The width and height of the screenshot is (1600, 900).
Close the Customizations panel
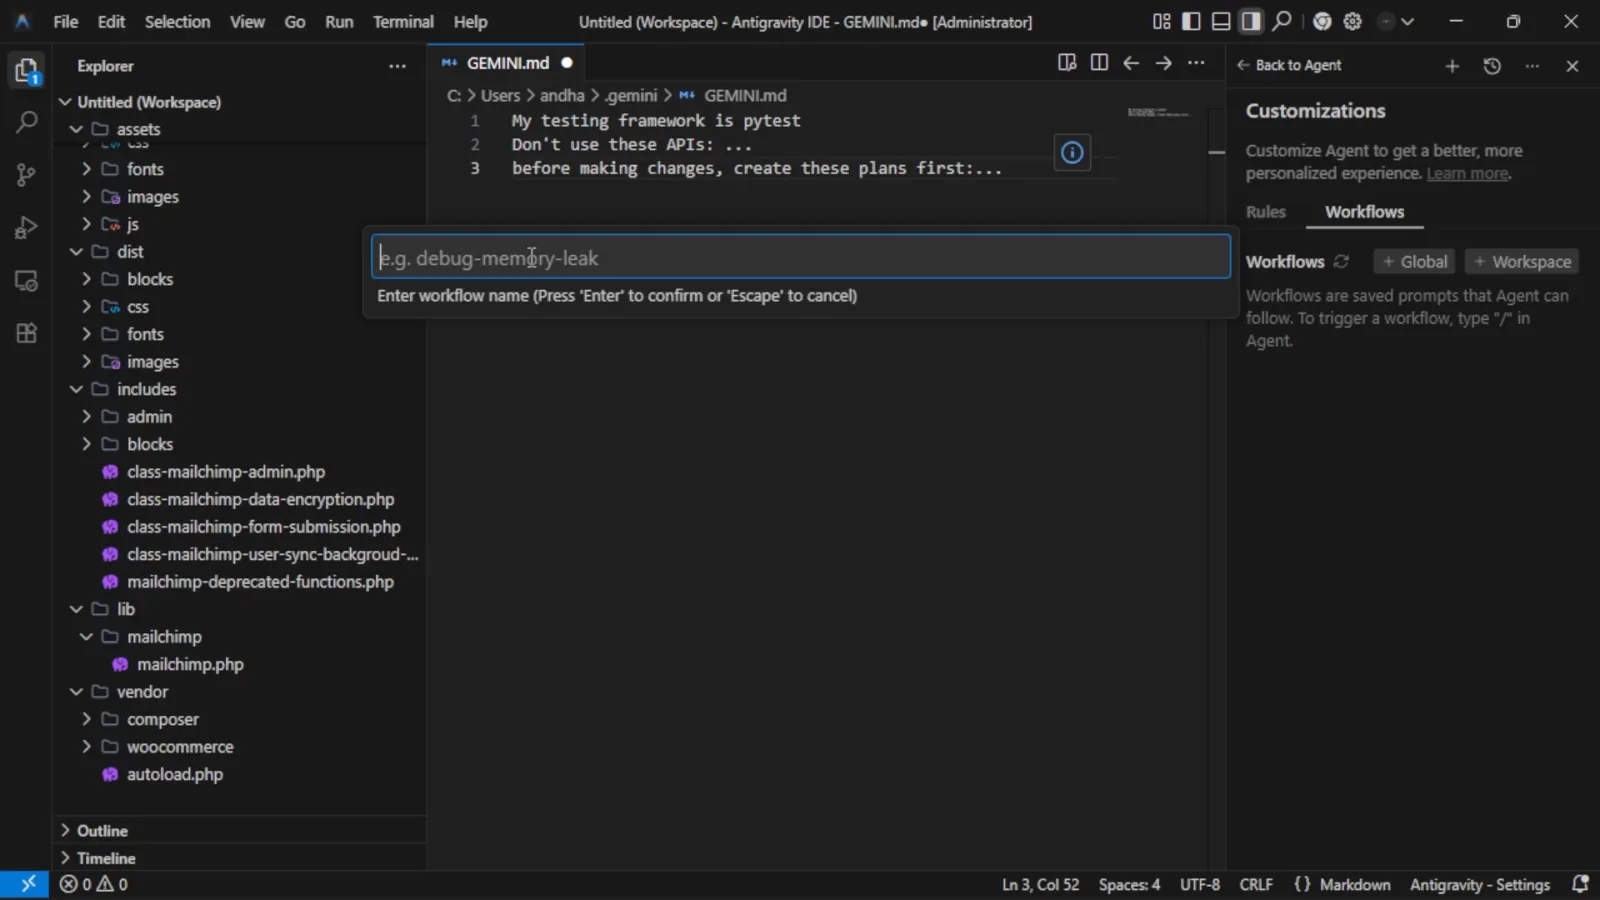1572,66
